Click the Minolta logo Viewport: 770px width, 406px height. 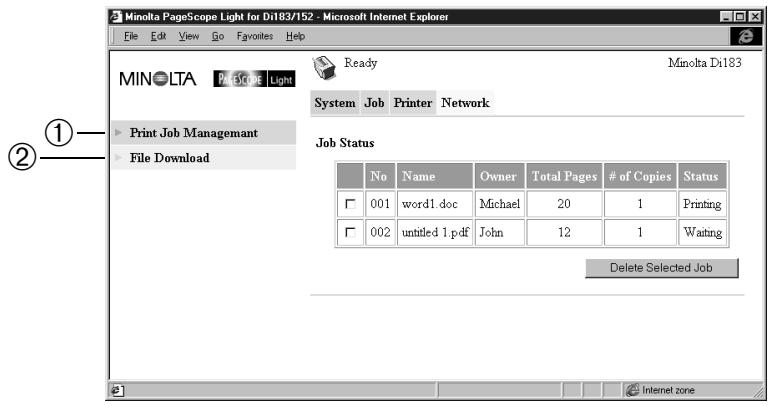pos(158,79)
